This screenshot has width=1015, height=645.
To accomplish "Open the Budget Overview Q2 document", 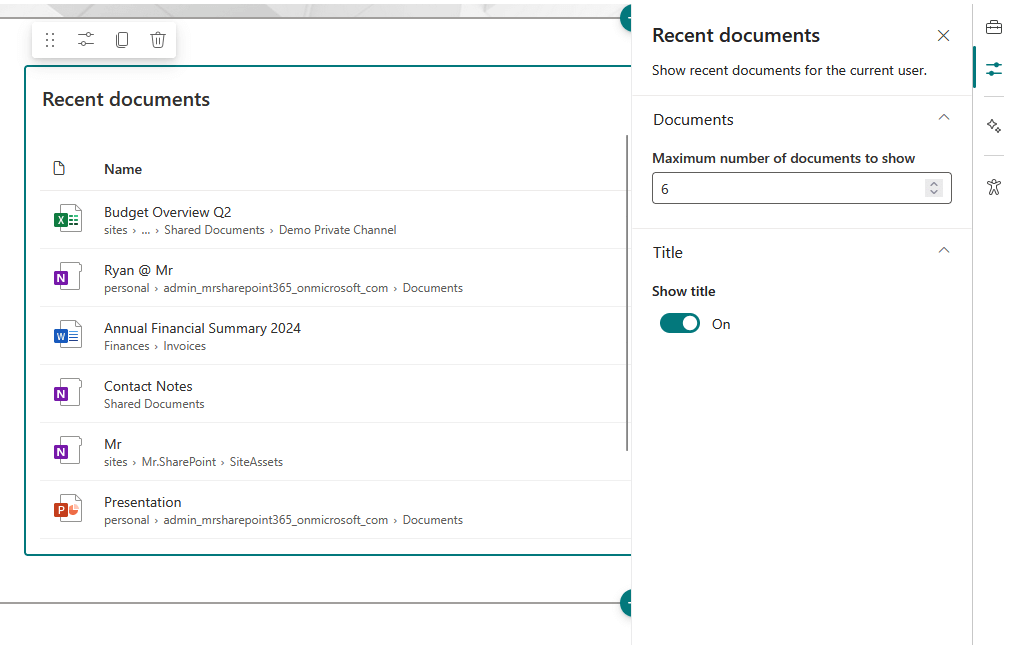I will click(x=168, y=212).
